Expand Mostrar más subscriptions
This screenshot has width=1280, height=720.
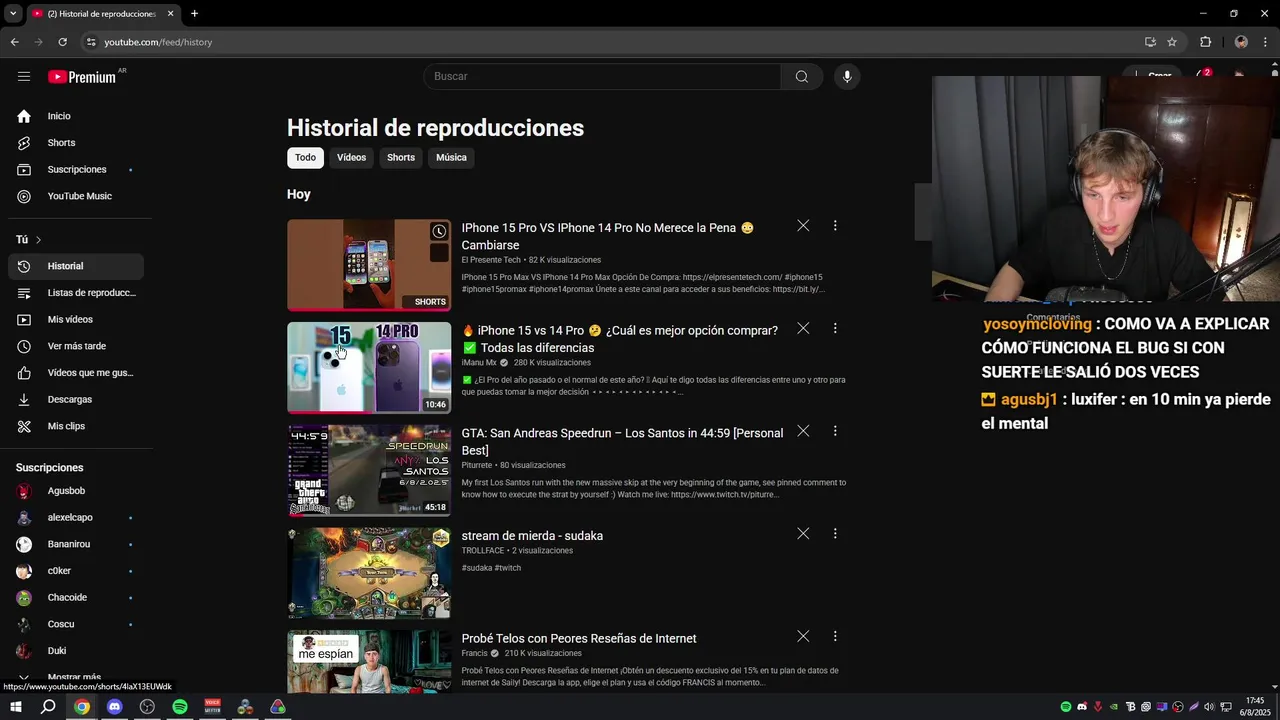[x=76, y=677]
